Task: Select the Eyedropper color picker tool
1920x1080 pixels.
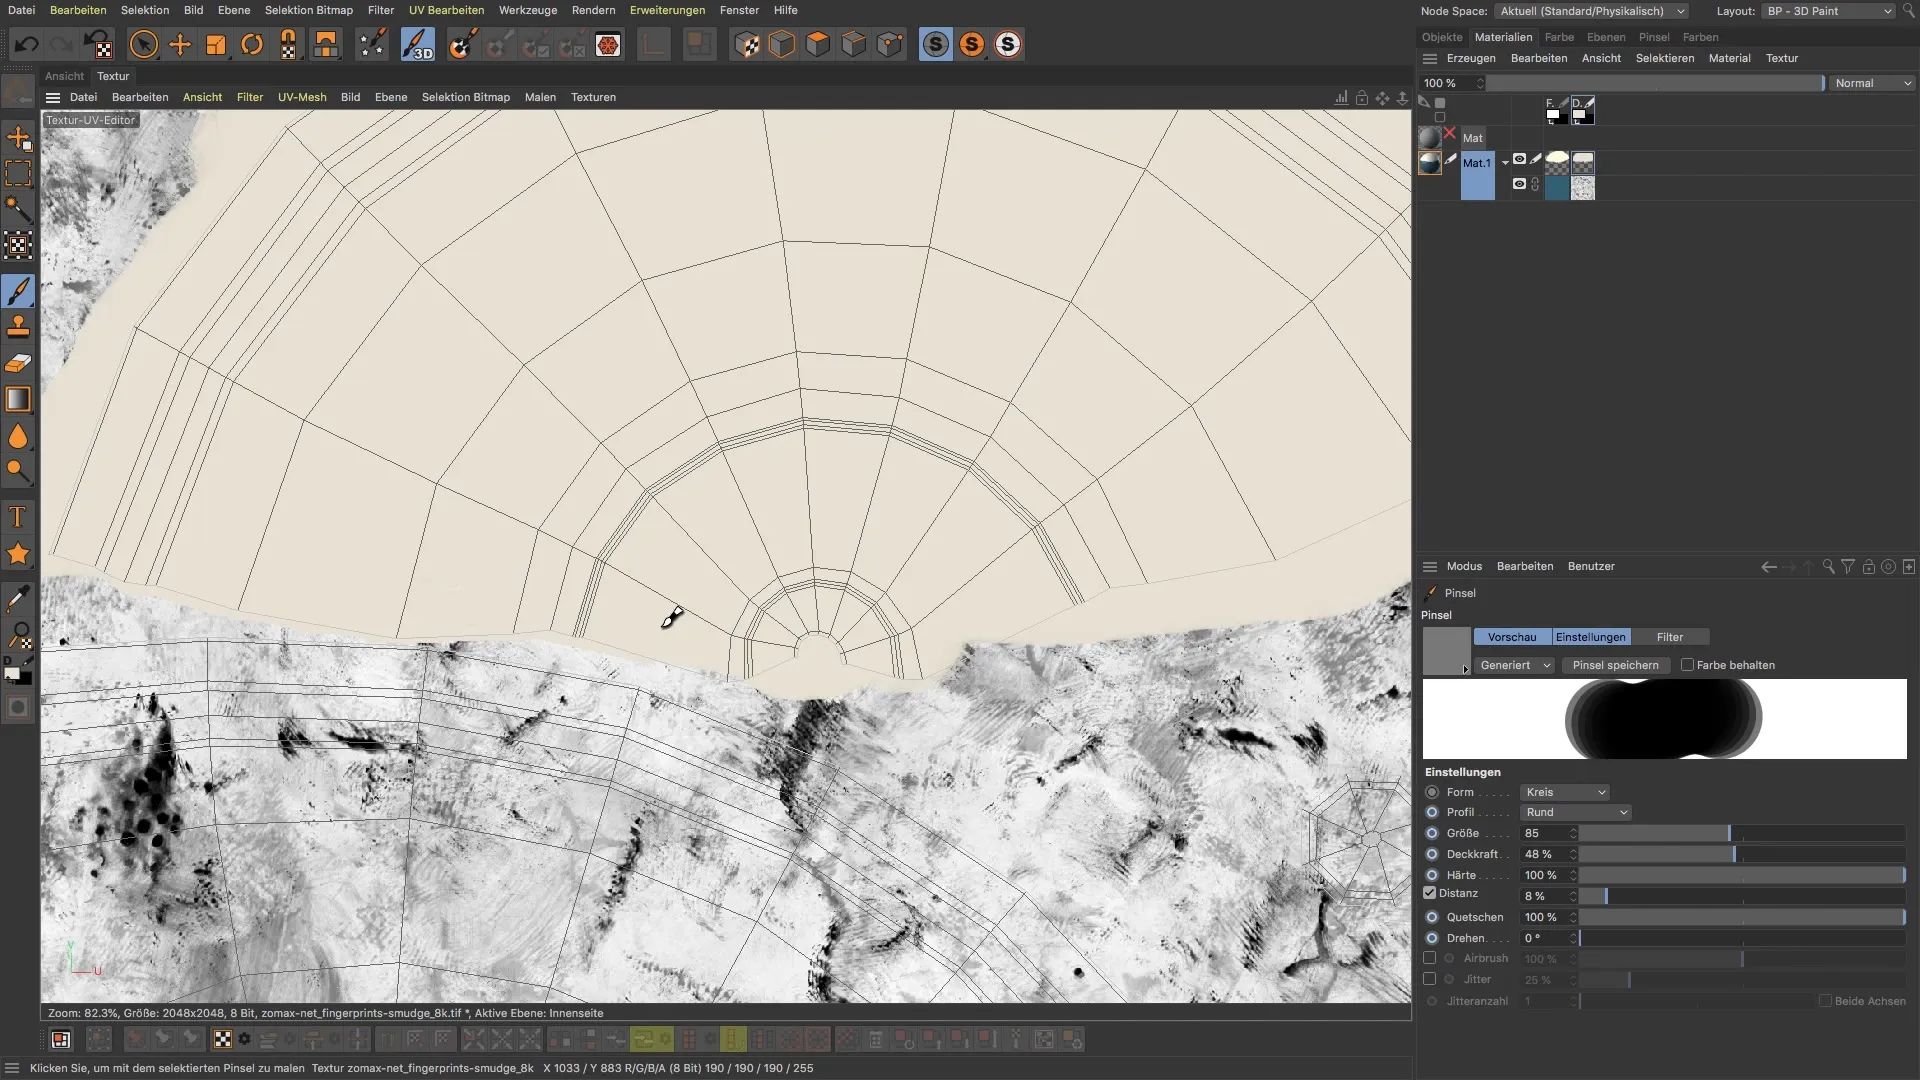Action: pos(18,598)
